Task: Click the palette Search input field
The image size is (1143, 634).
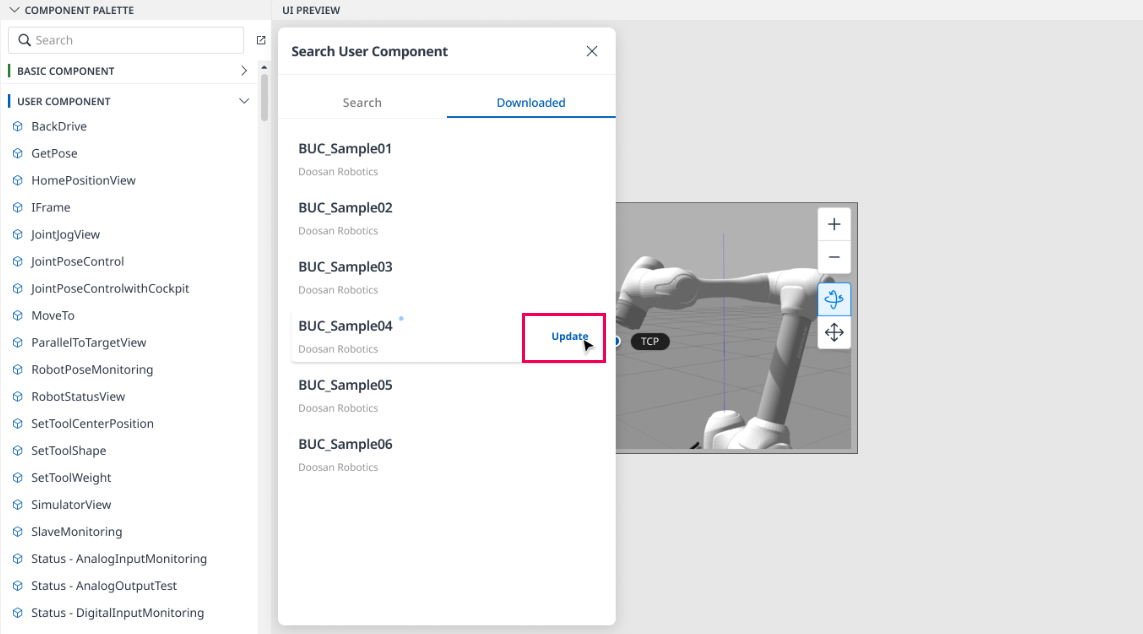Action: (126, 40)
